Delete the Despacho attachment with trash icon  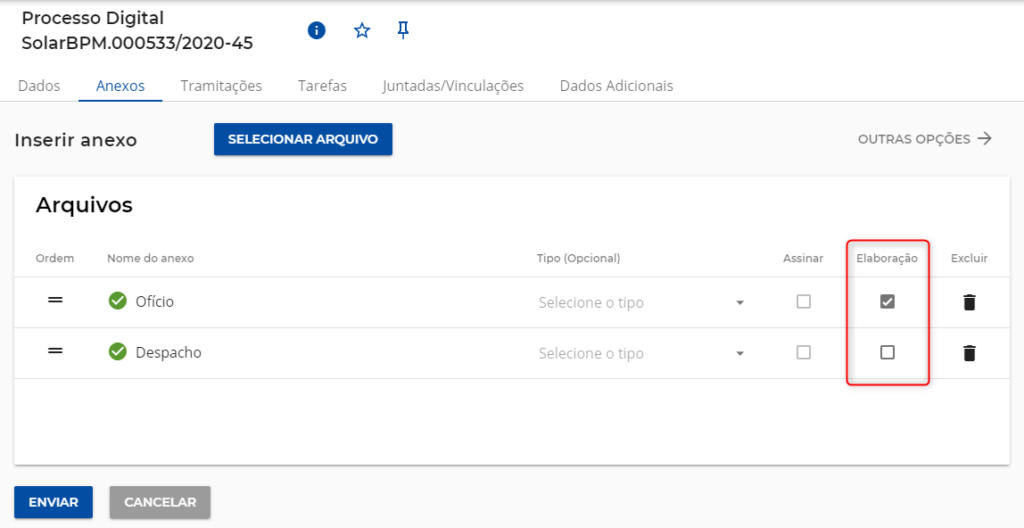point(969,353)
